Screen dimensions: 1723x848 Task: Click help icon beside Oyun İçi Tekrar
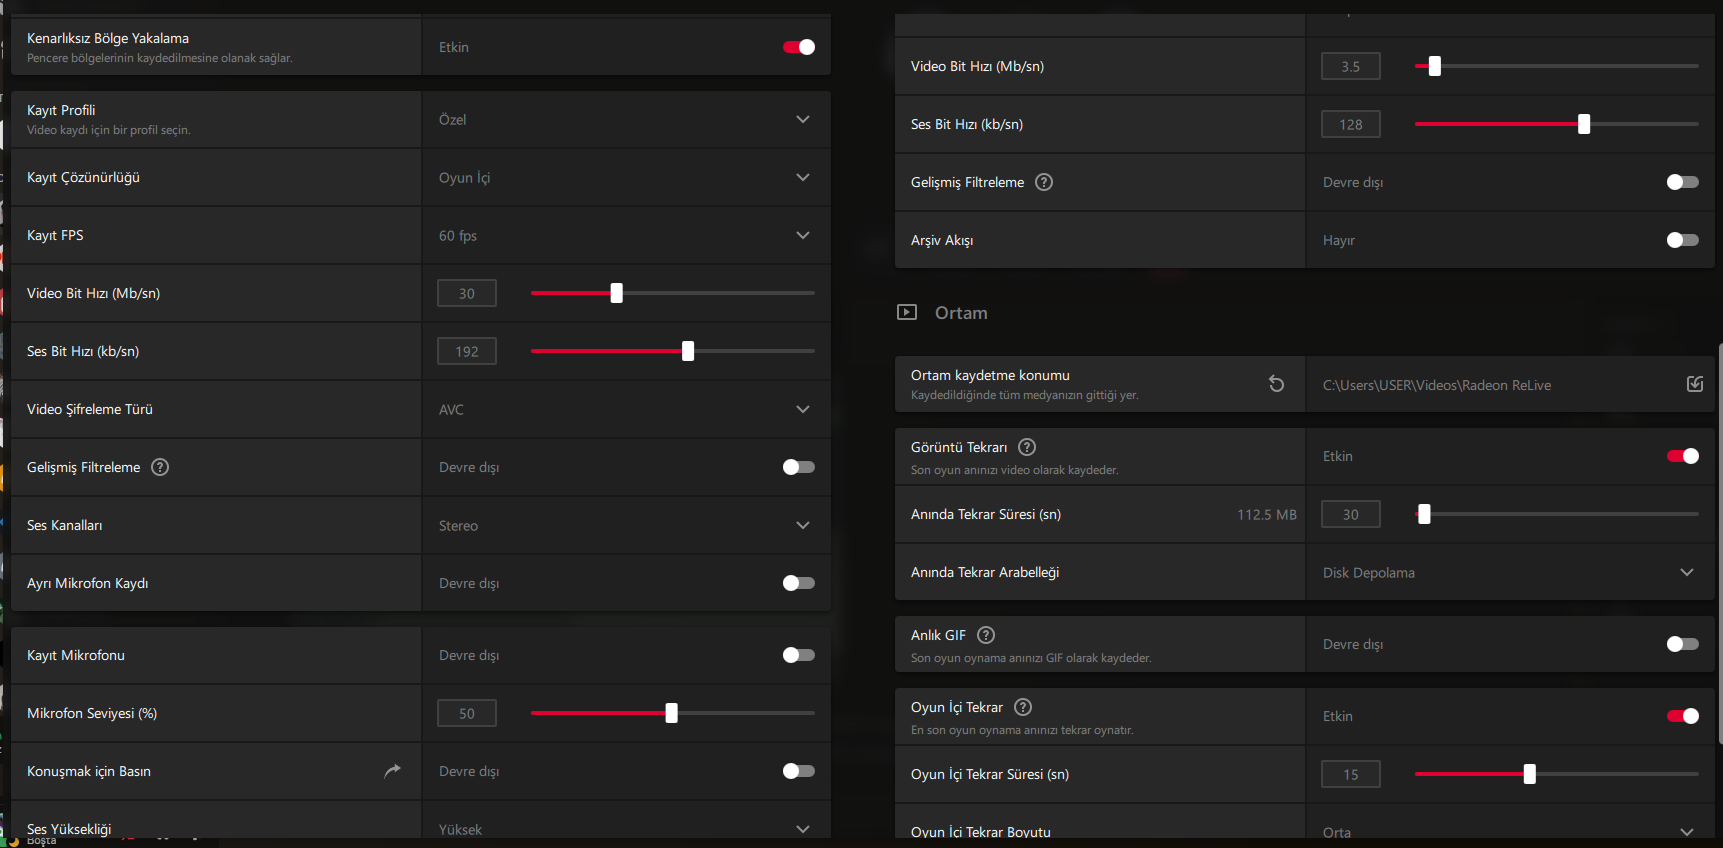[1023, 707]
